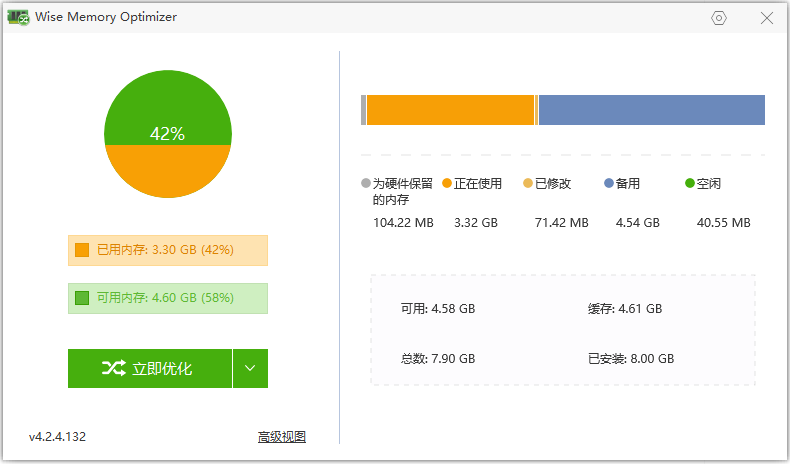The width and height of the screenshot is (790, 464).
Task: Click the 备用 legend label
Action: pyautogui.click(x=628, y=184)
